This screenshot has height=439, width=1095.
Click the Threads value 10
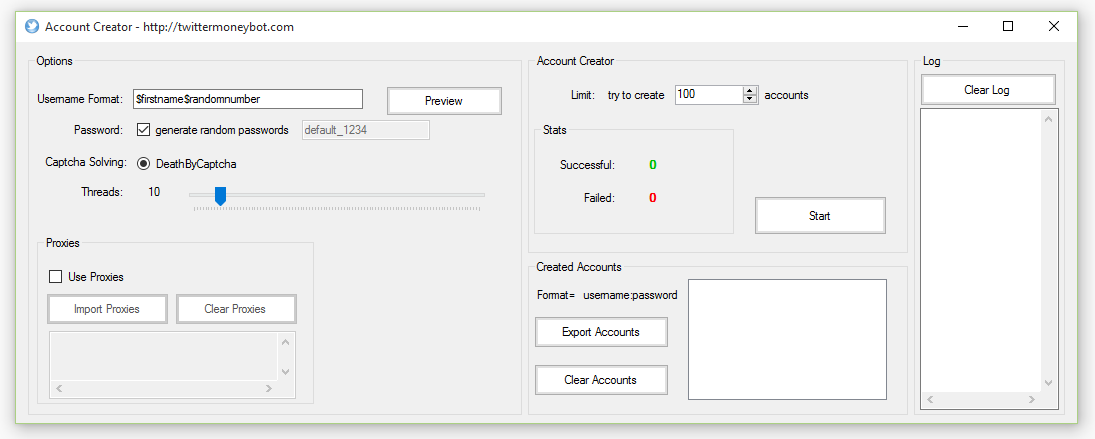click(154, 192)
